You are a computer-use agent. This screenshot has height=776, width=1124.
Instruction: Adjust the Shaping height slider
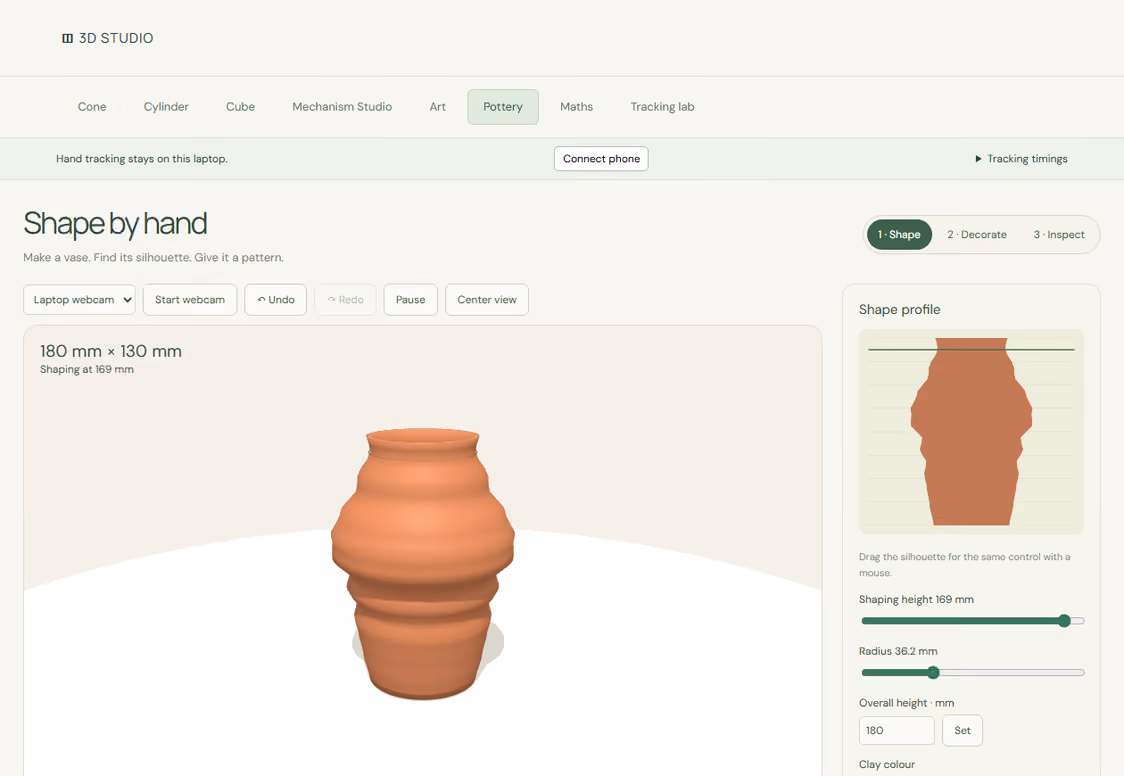(973, 621)
